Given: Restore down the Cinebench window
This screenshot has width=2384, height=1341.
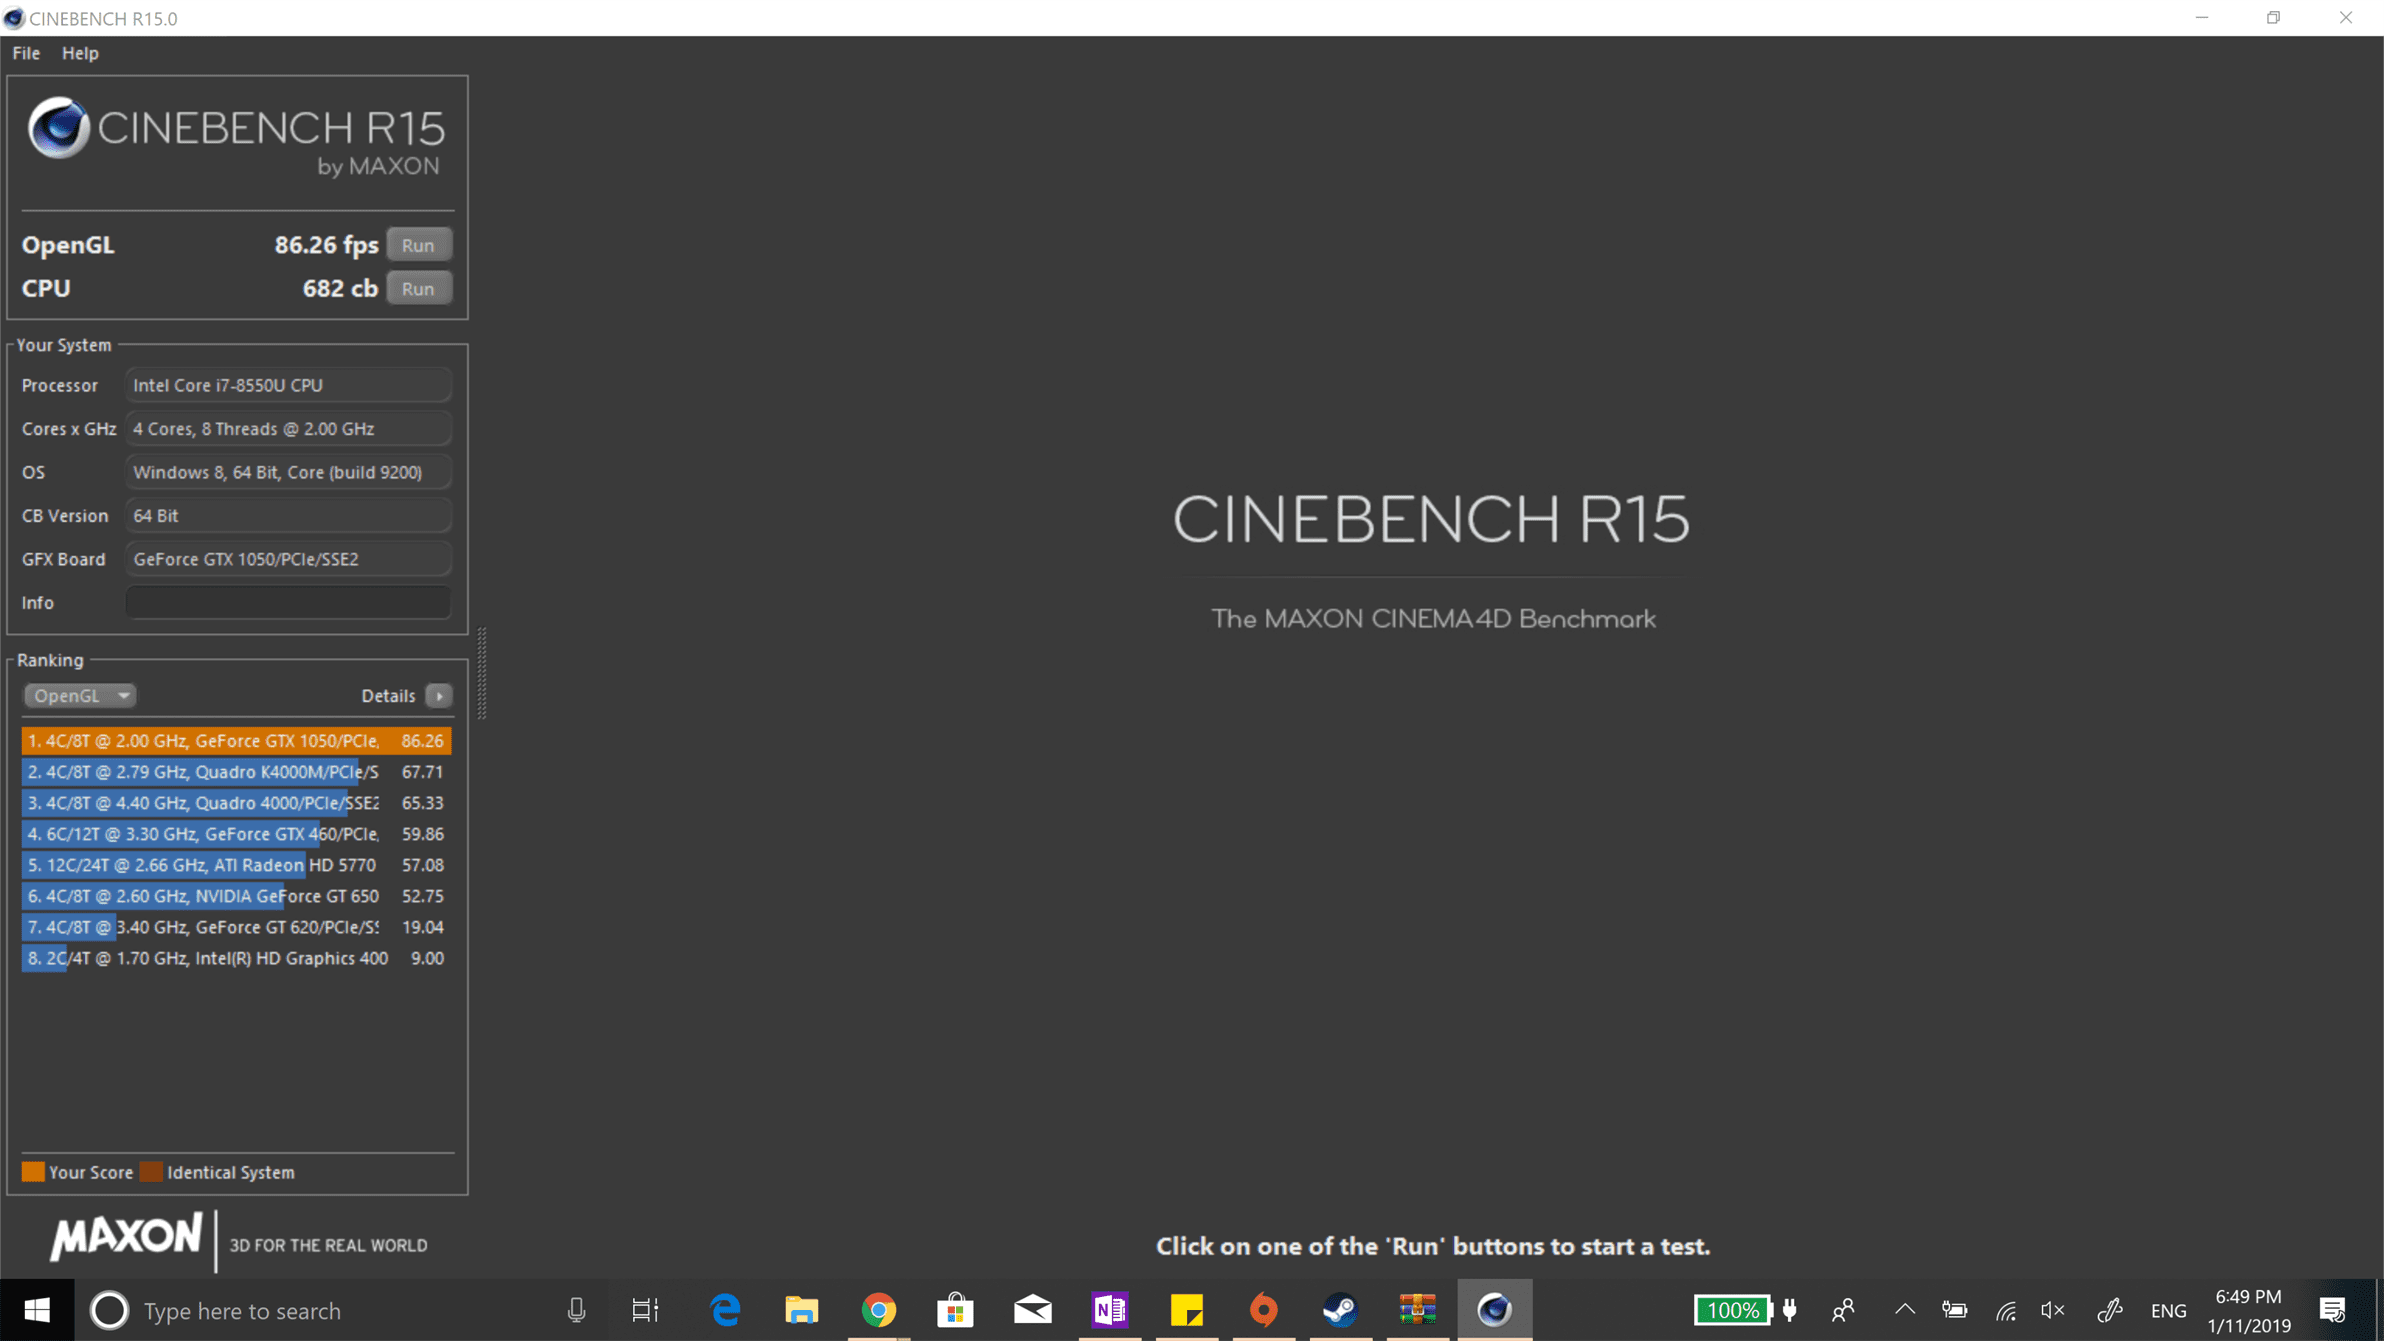Looking at the screenshot, I should [2274, 18].
